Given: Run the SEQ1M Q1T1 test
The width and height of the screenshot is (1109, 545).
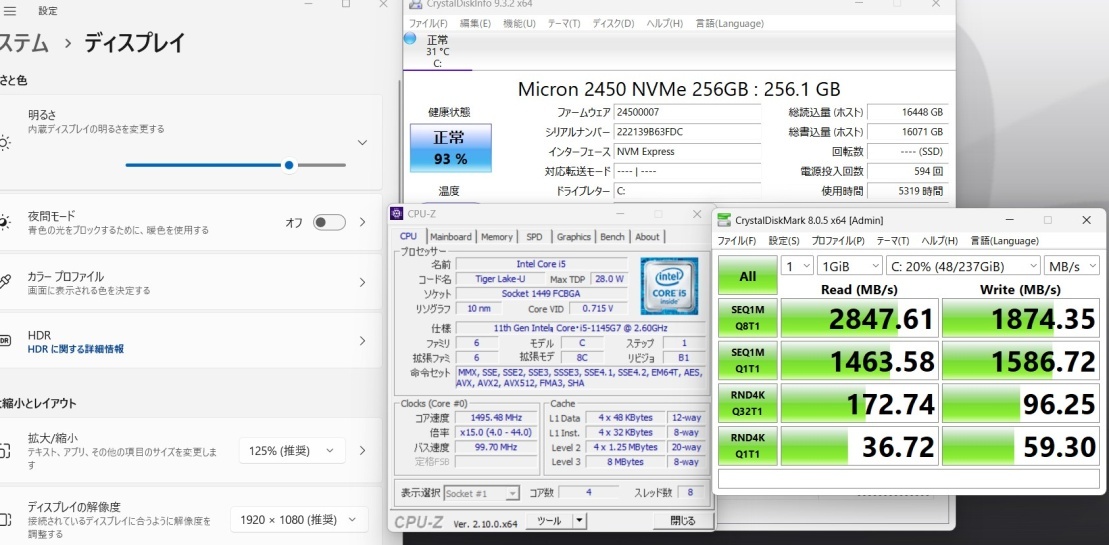Looking at the screenshot, I should coord(748,361).
